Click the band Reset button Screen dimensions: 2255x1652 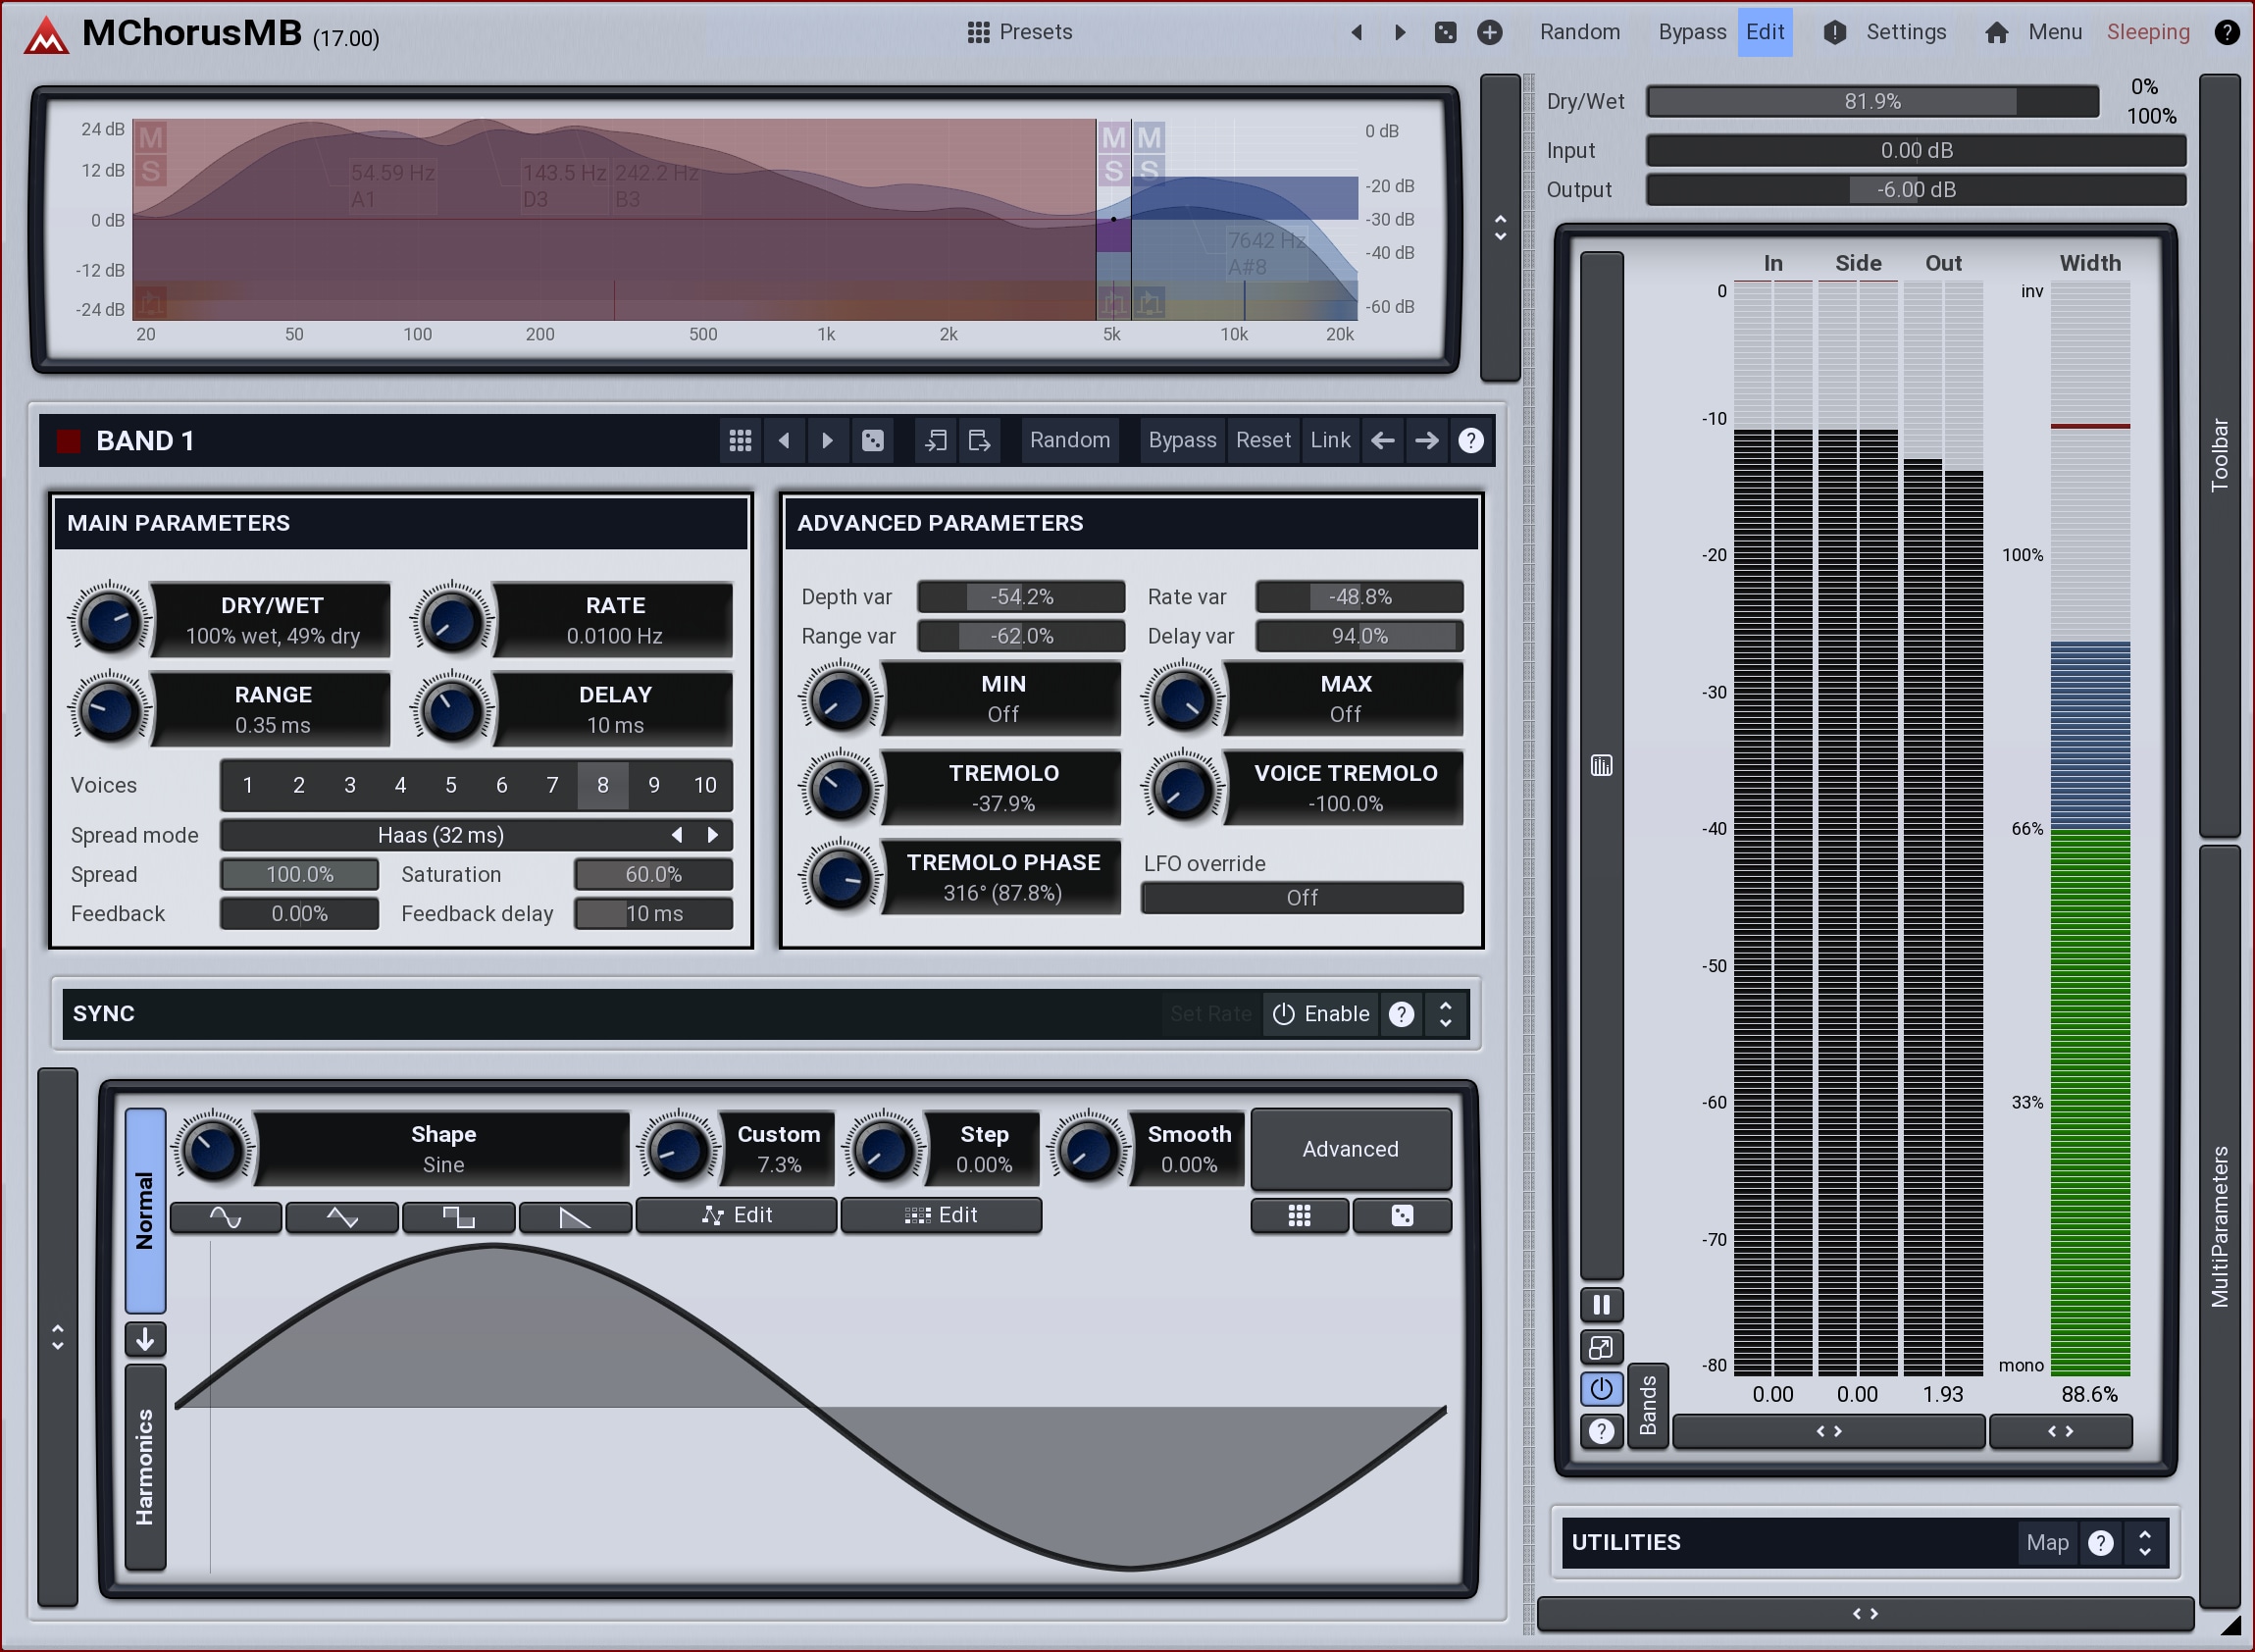[x=1263, y=441]
